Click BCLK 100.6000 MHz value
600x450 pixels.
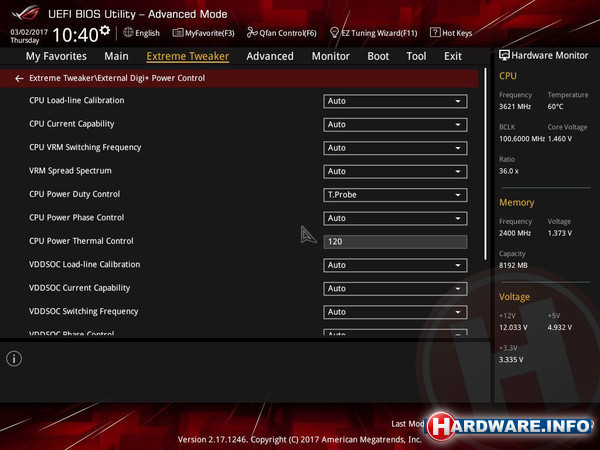pos(522,139)
